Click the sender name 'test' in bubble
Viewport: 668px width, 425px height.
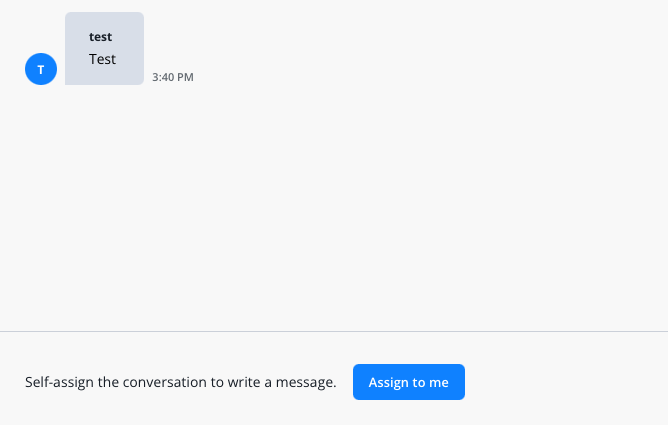(x=100, y=37)
